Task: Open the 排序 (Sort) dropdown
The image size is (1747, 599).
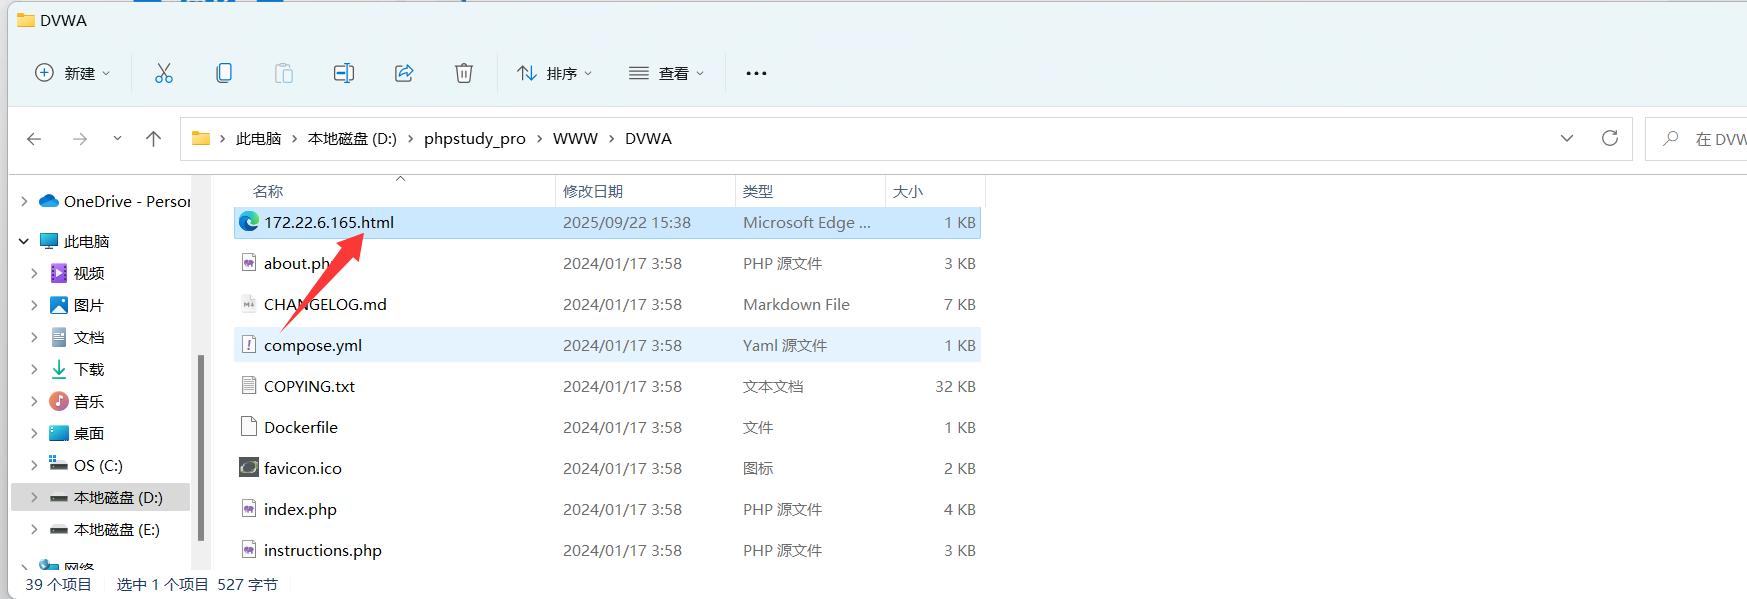Action: pyautogui.click(x=554, y=73)
